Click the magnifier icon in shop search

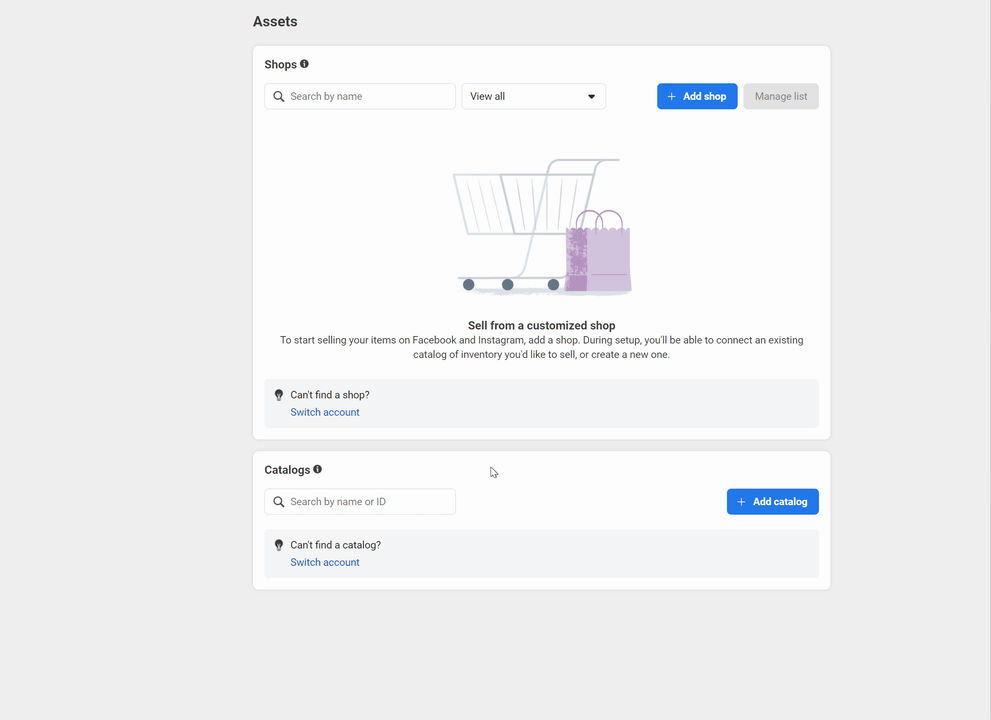click(x=279, y=97)
